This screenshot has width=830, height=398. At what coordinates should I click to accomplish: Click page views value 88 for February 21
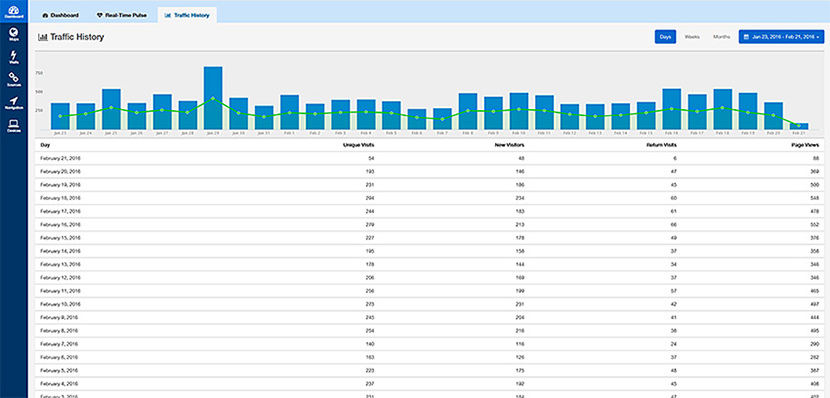[x=817, y=158]
